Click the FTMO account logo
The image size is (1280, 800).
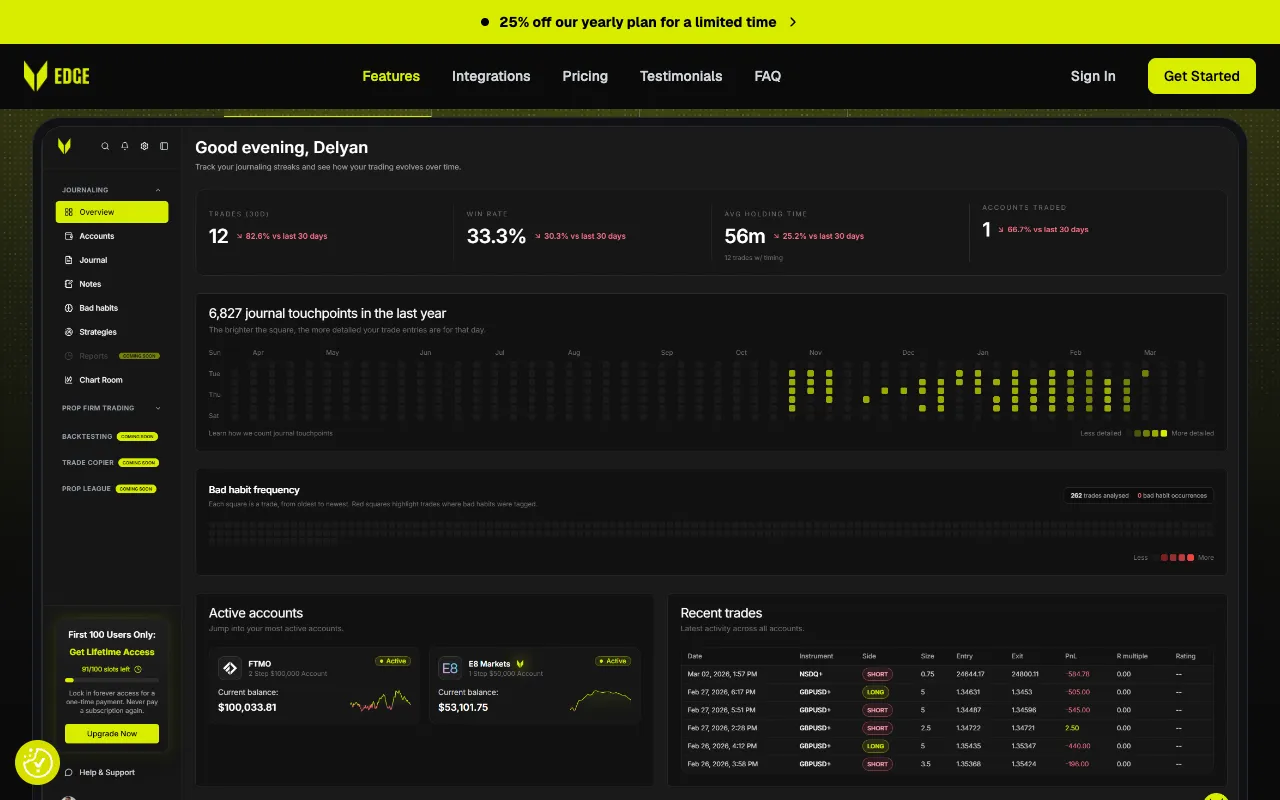230,667
